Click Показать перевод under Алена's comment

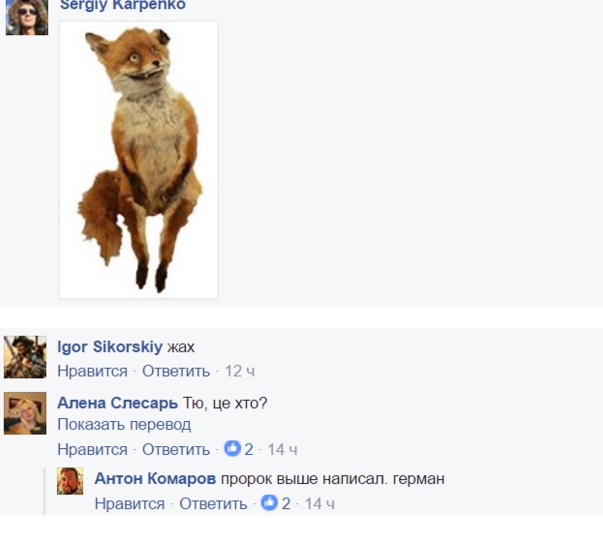[124, 425]
